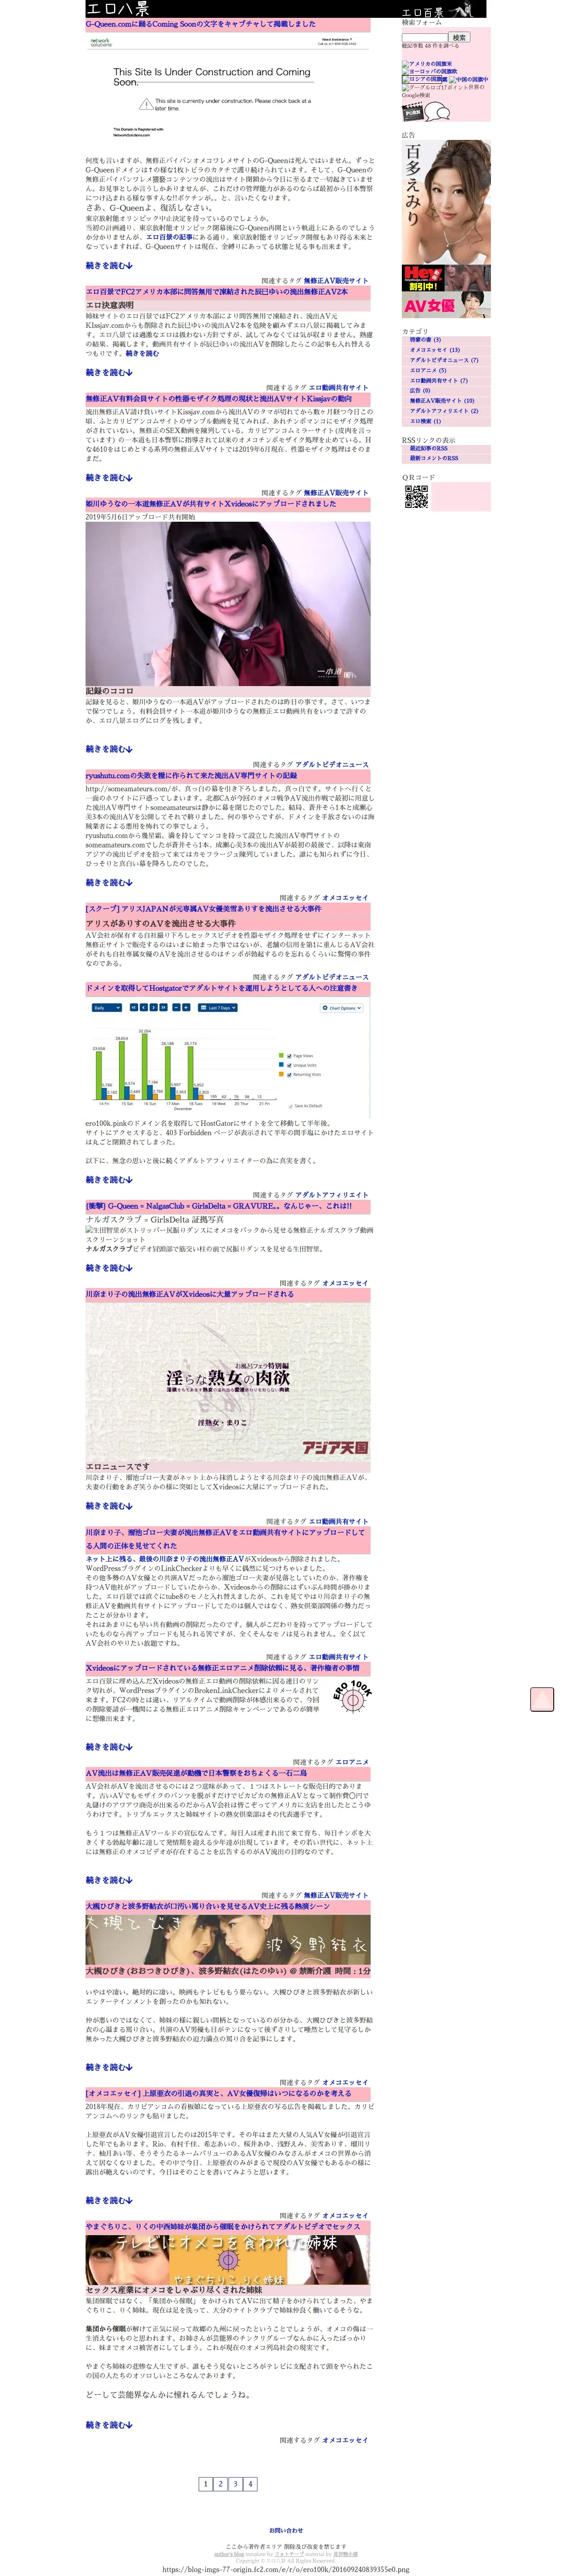Click the American flag link アメリカの国旗米
Viewport: 572px width, 2576px height.
pyautogui.click(x=427, y=64)
